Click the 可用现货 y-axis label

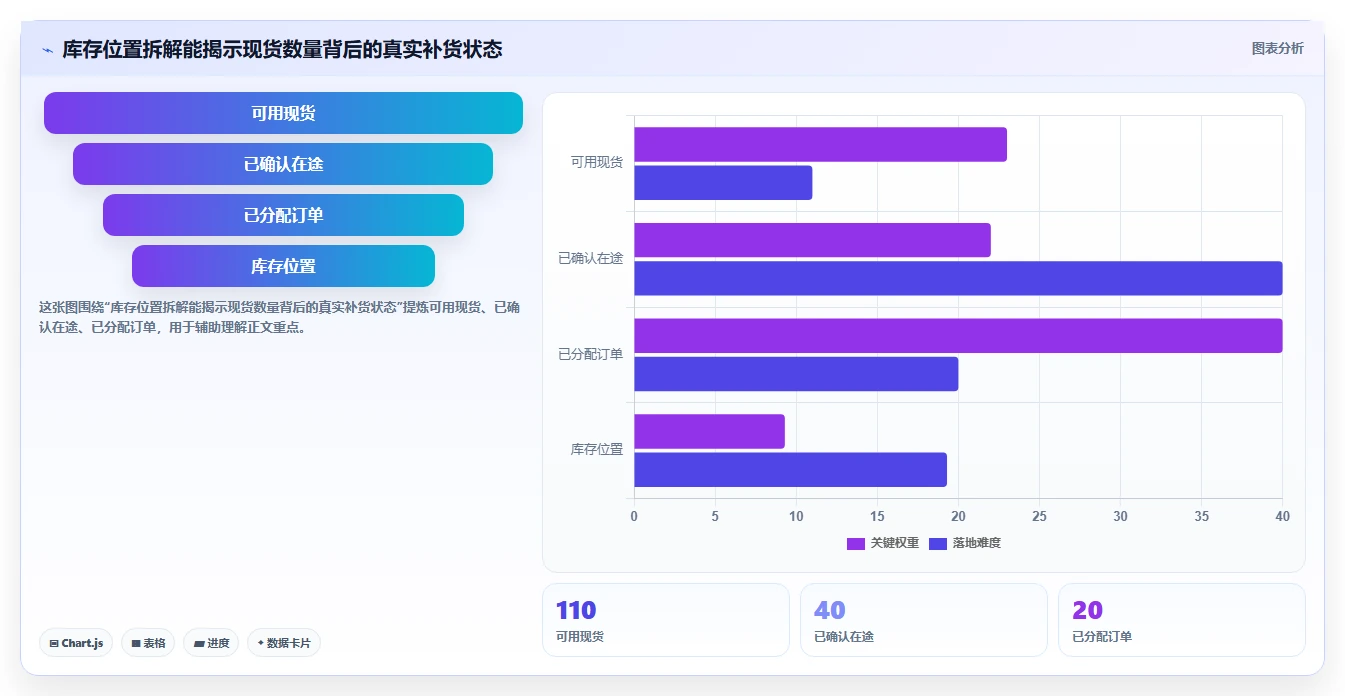[597, 162]
